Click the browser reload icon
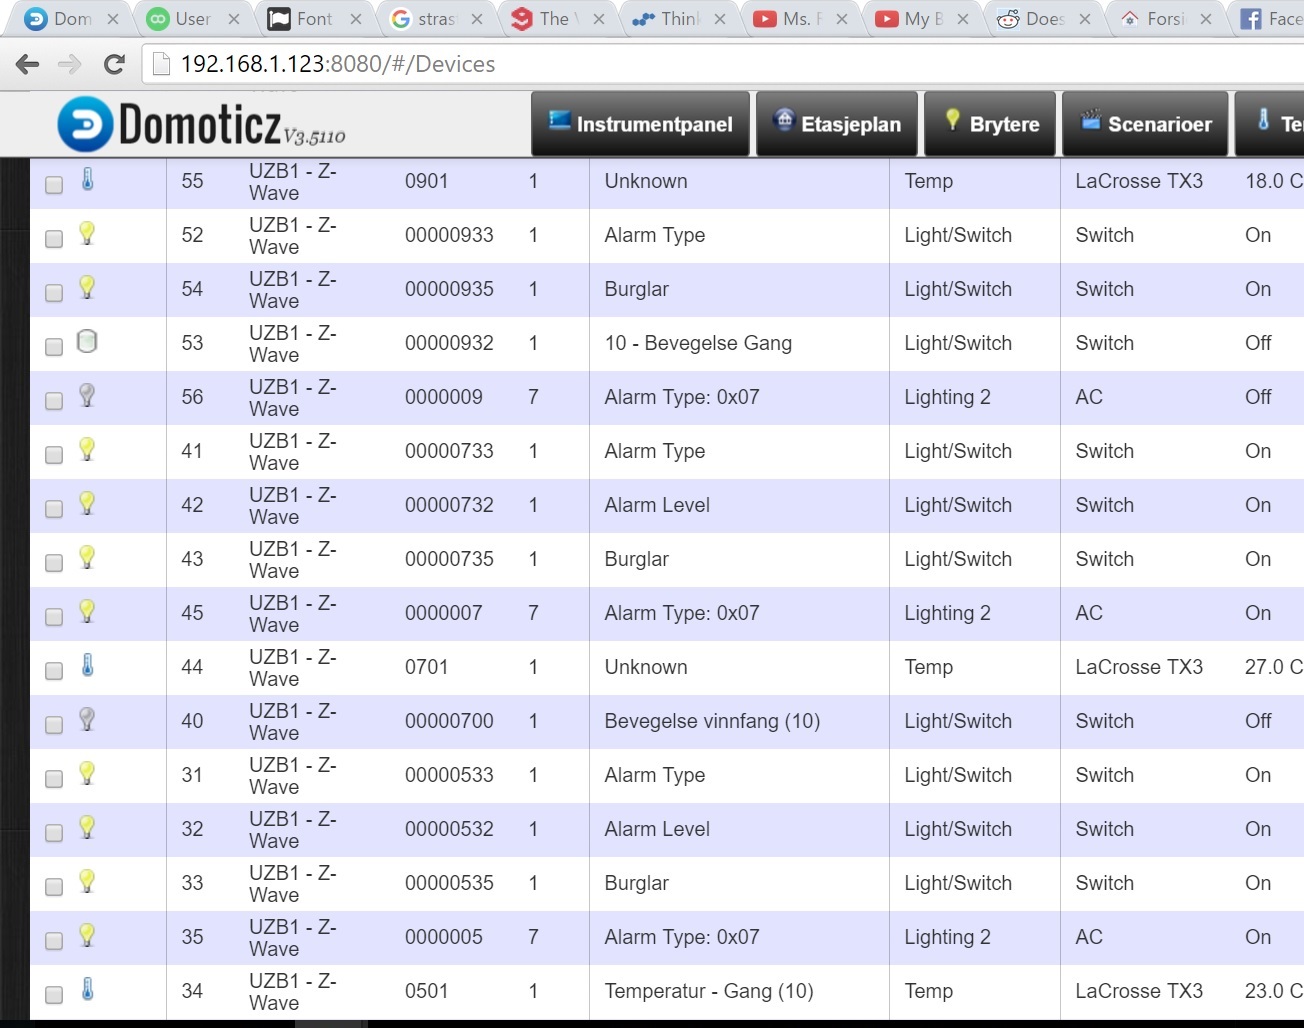Screen dimensions: 1304x1028 point(114,65)
